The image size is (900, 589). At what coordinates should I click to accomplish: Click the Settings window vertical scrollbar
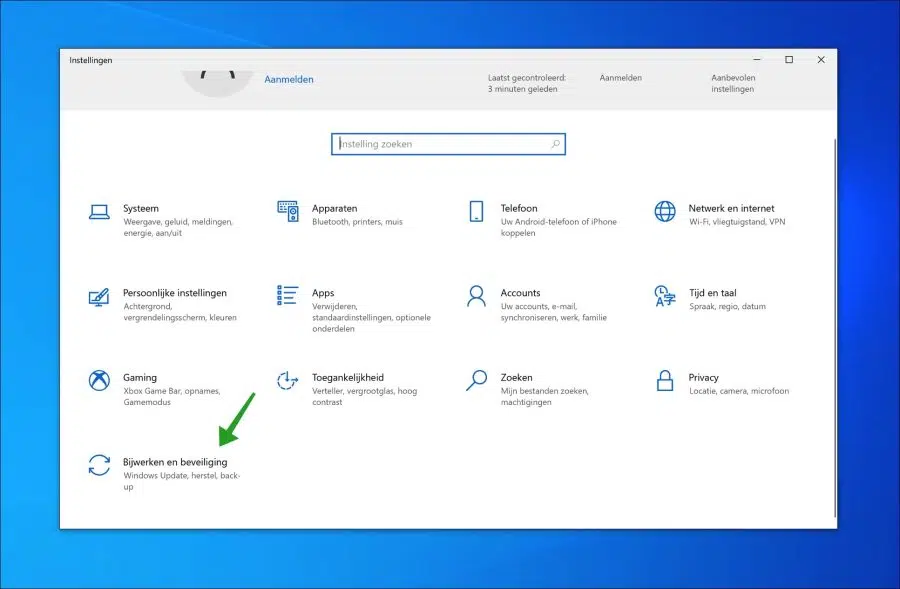click(x=835, y=327)
